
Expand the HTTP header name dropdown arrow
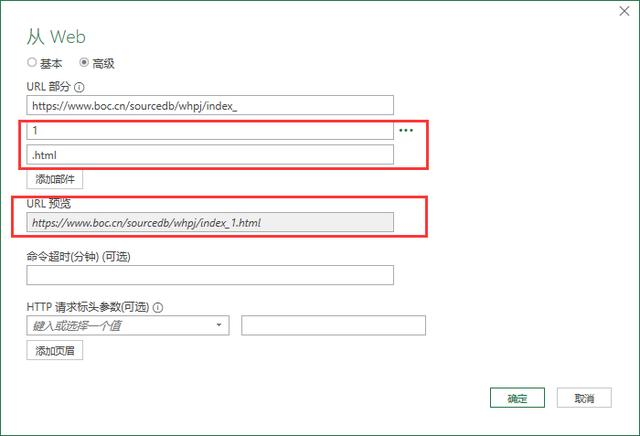(x=219, y=326)
